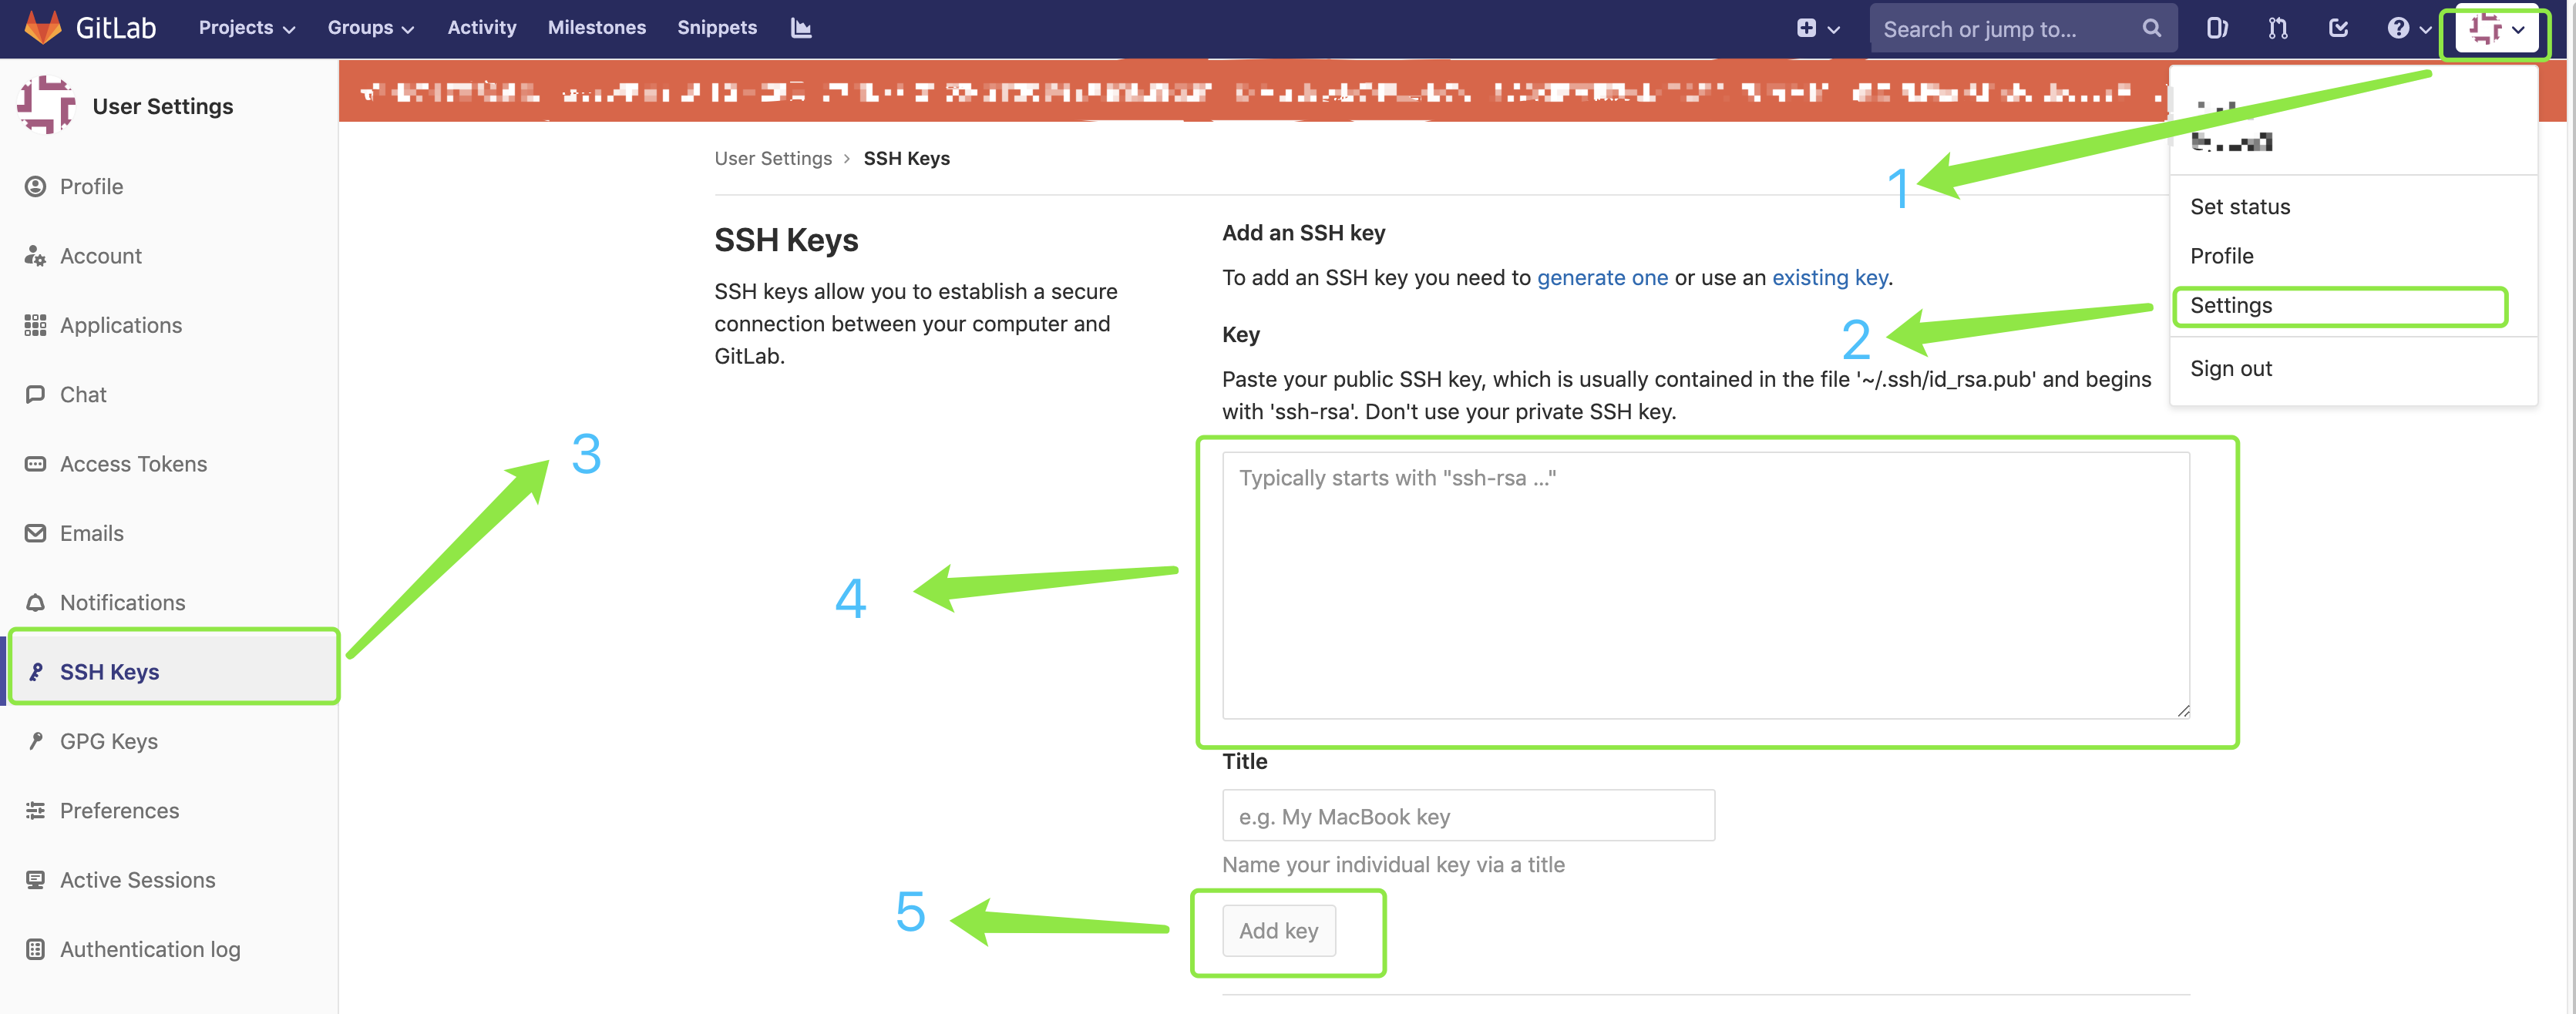
Task: Go to Access Tokens settings
Action: 133,464
